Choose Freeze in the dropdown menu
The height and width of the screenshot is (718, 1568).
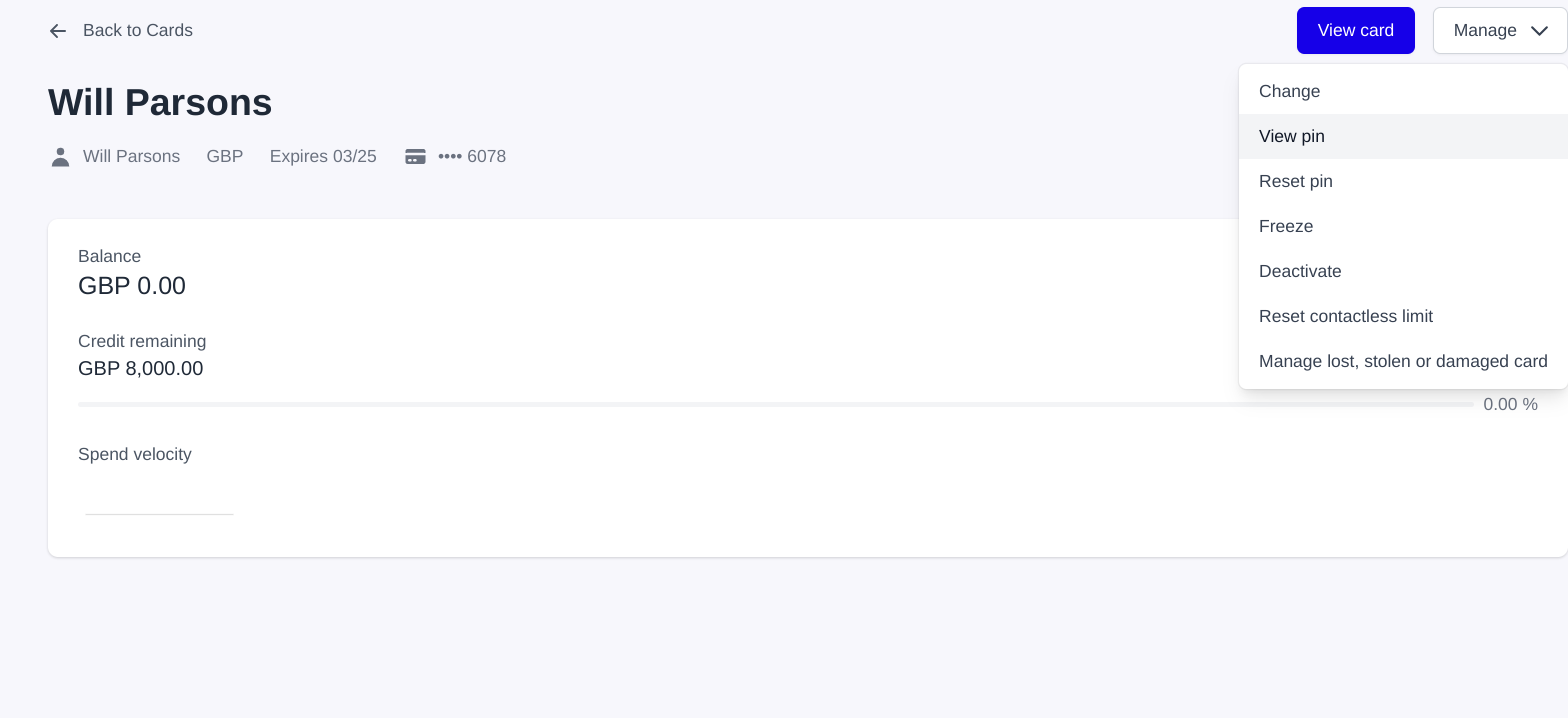pos(1285,226)
